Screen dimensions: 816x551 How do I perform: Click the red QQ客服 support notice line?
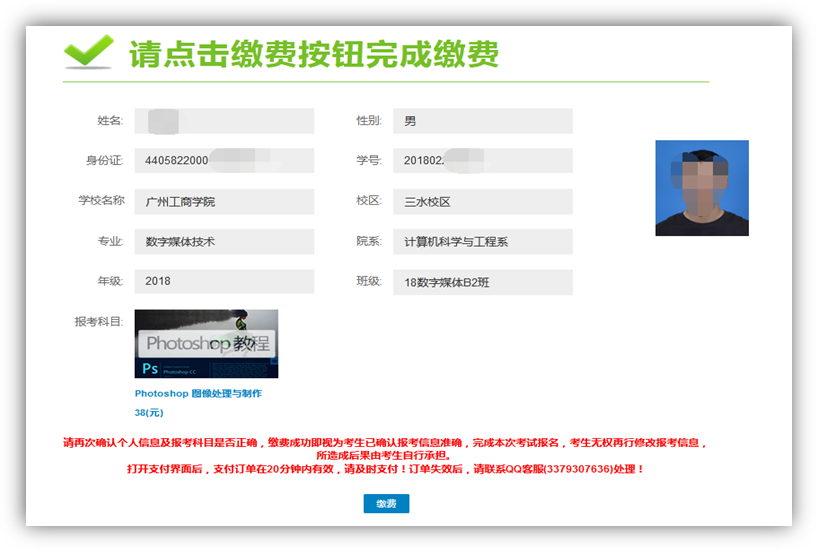[385, 469]
